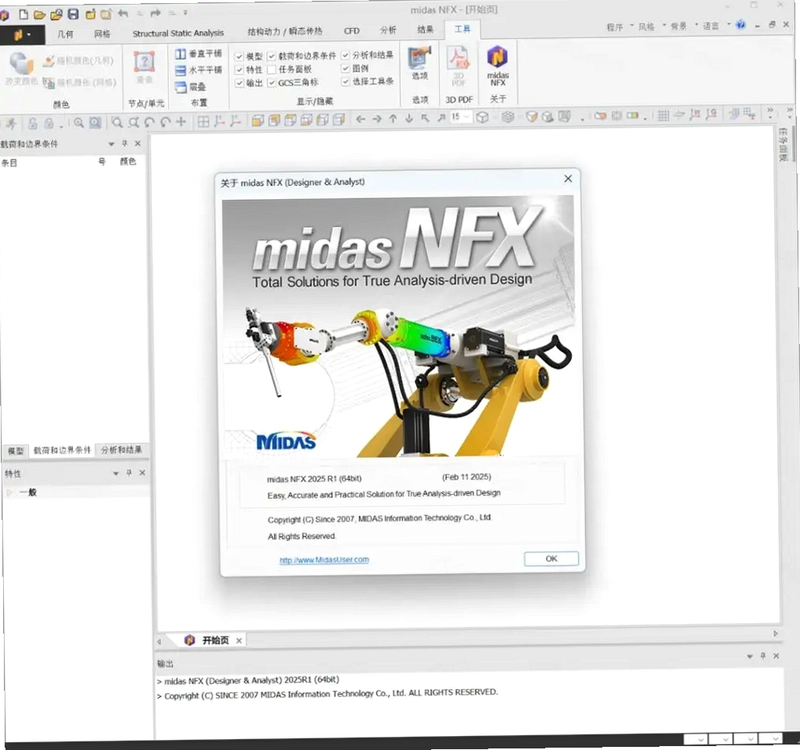Screen dimensions: 800x750
Task: Close the 开始页 document tab
Action: tap(239, 640)
